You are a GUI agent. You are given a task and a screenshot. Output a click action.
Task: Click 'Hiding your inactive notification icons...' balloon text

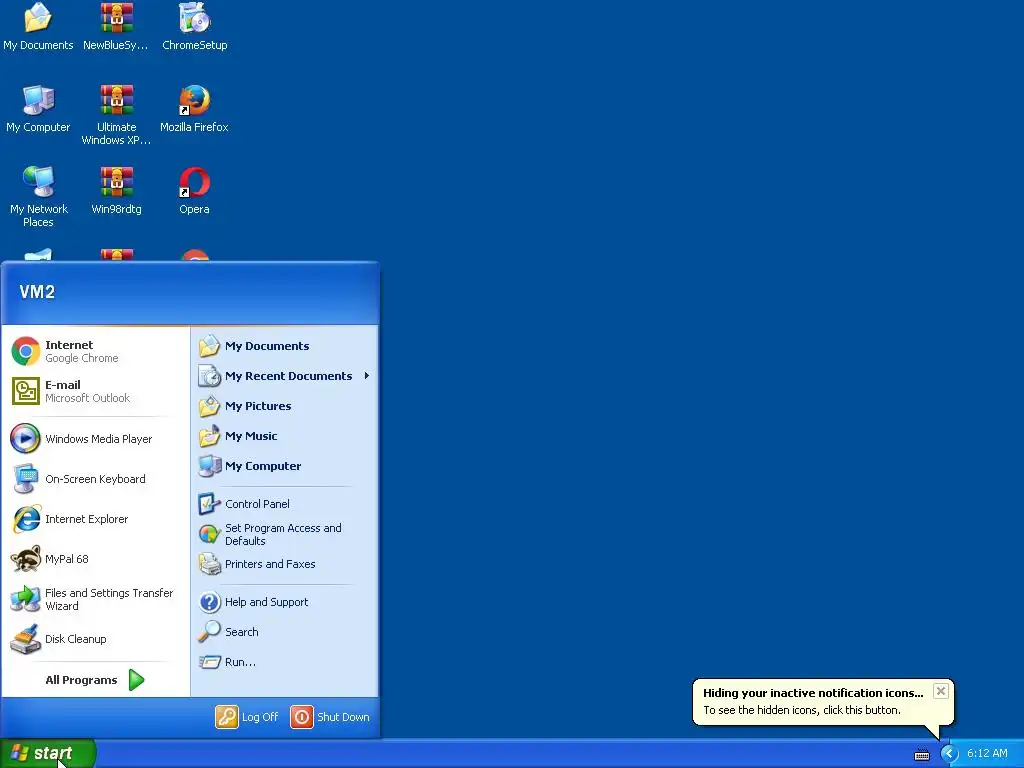(813, 693)
